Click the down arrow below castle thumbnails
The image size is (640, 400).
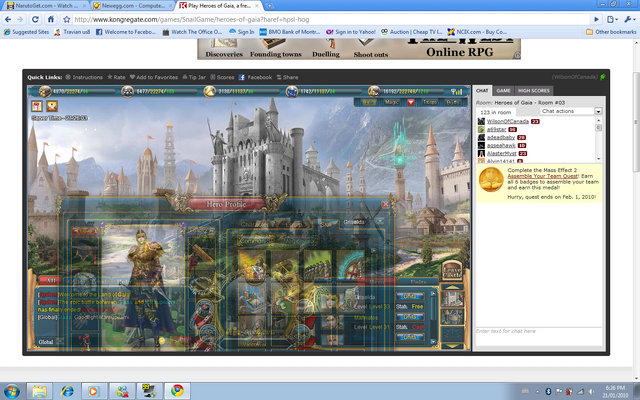pos(452,346)
